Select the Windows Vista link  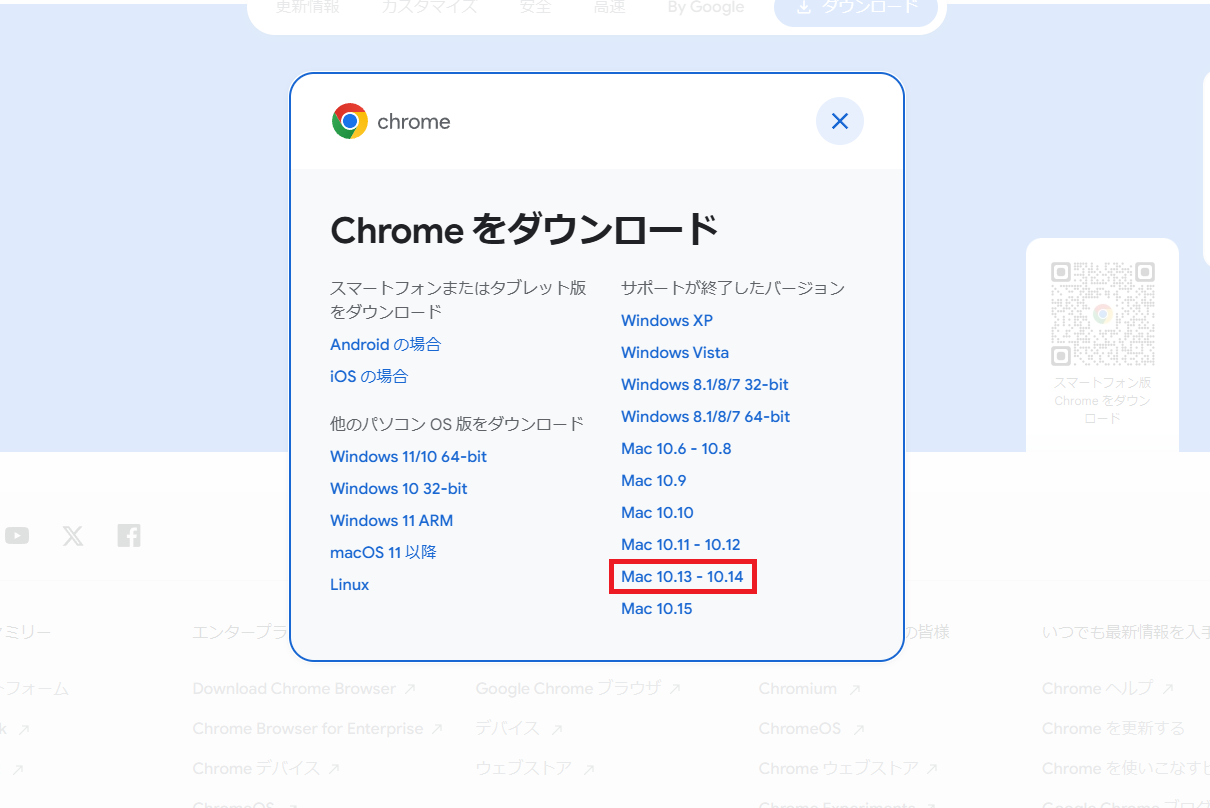(675, 352)
